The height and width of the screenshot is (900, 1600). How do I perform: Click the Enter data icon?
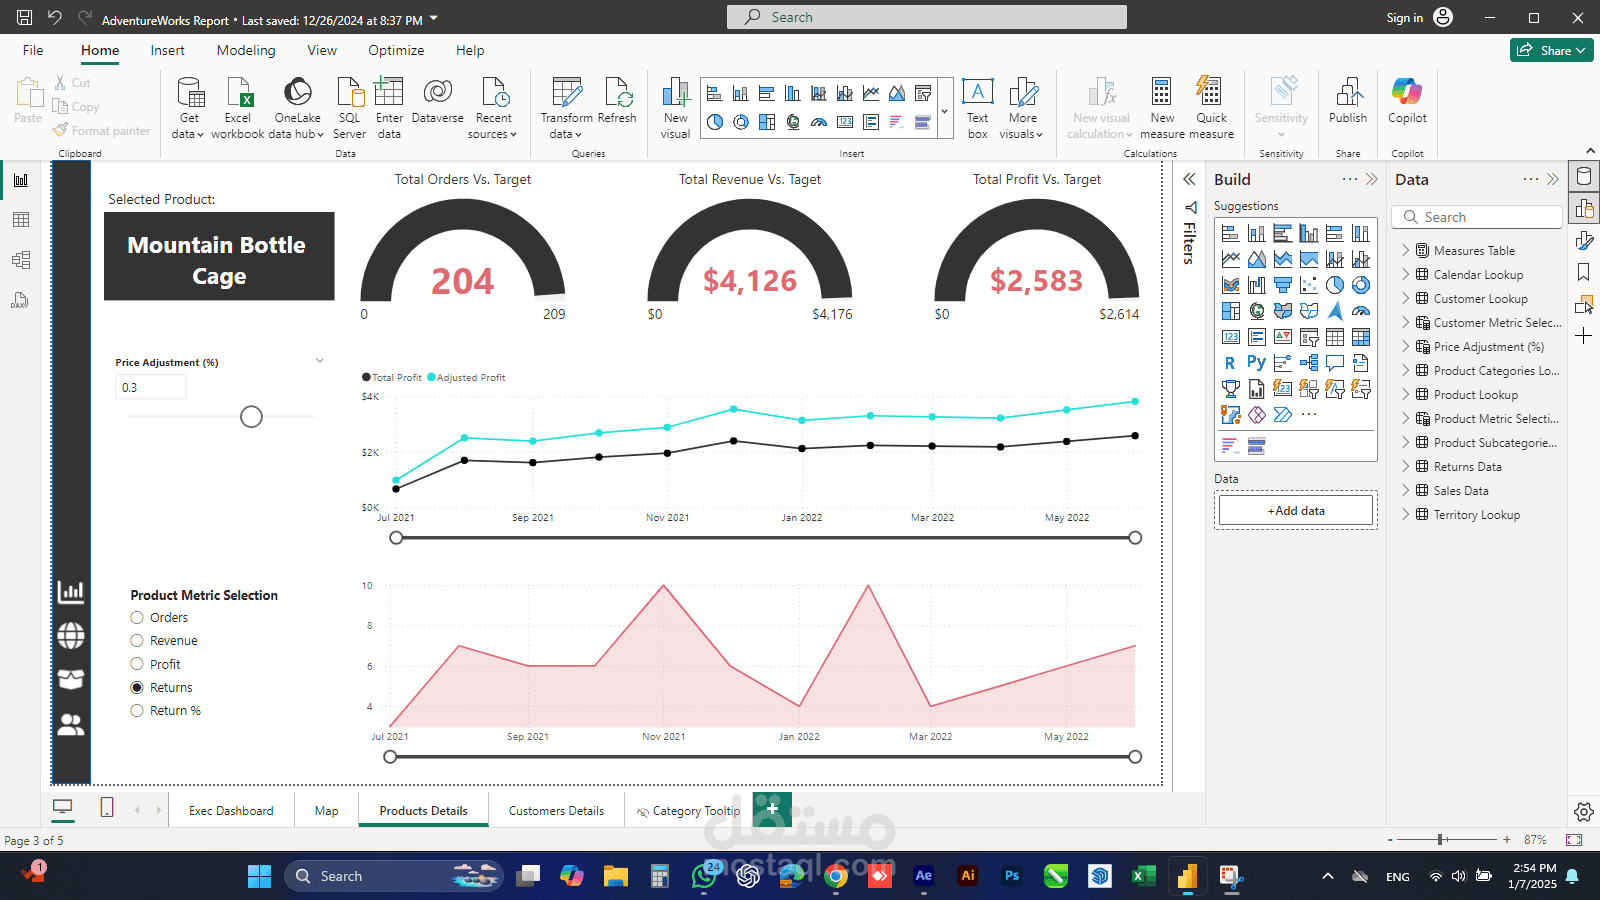click(x=389, y=93)
